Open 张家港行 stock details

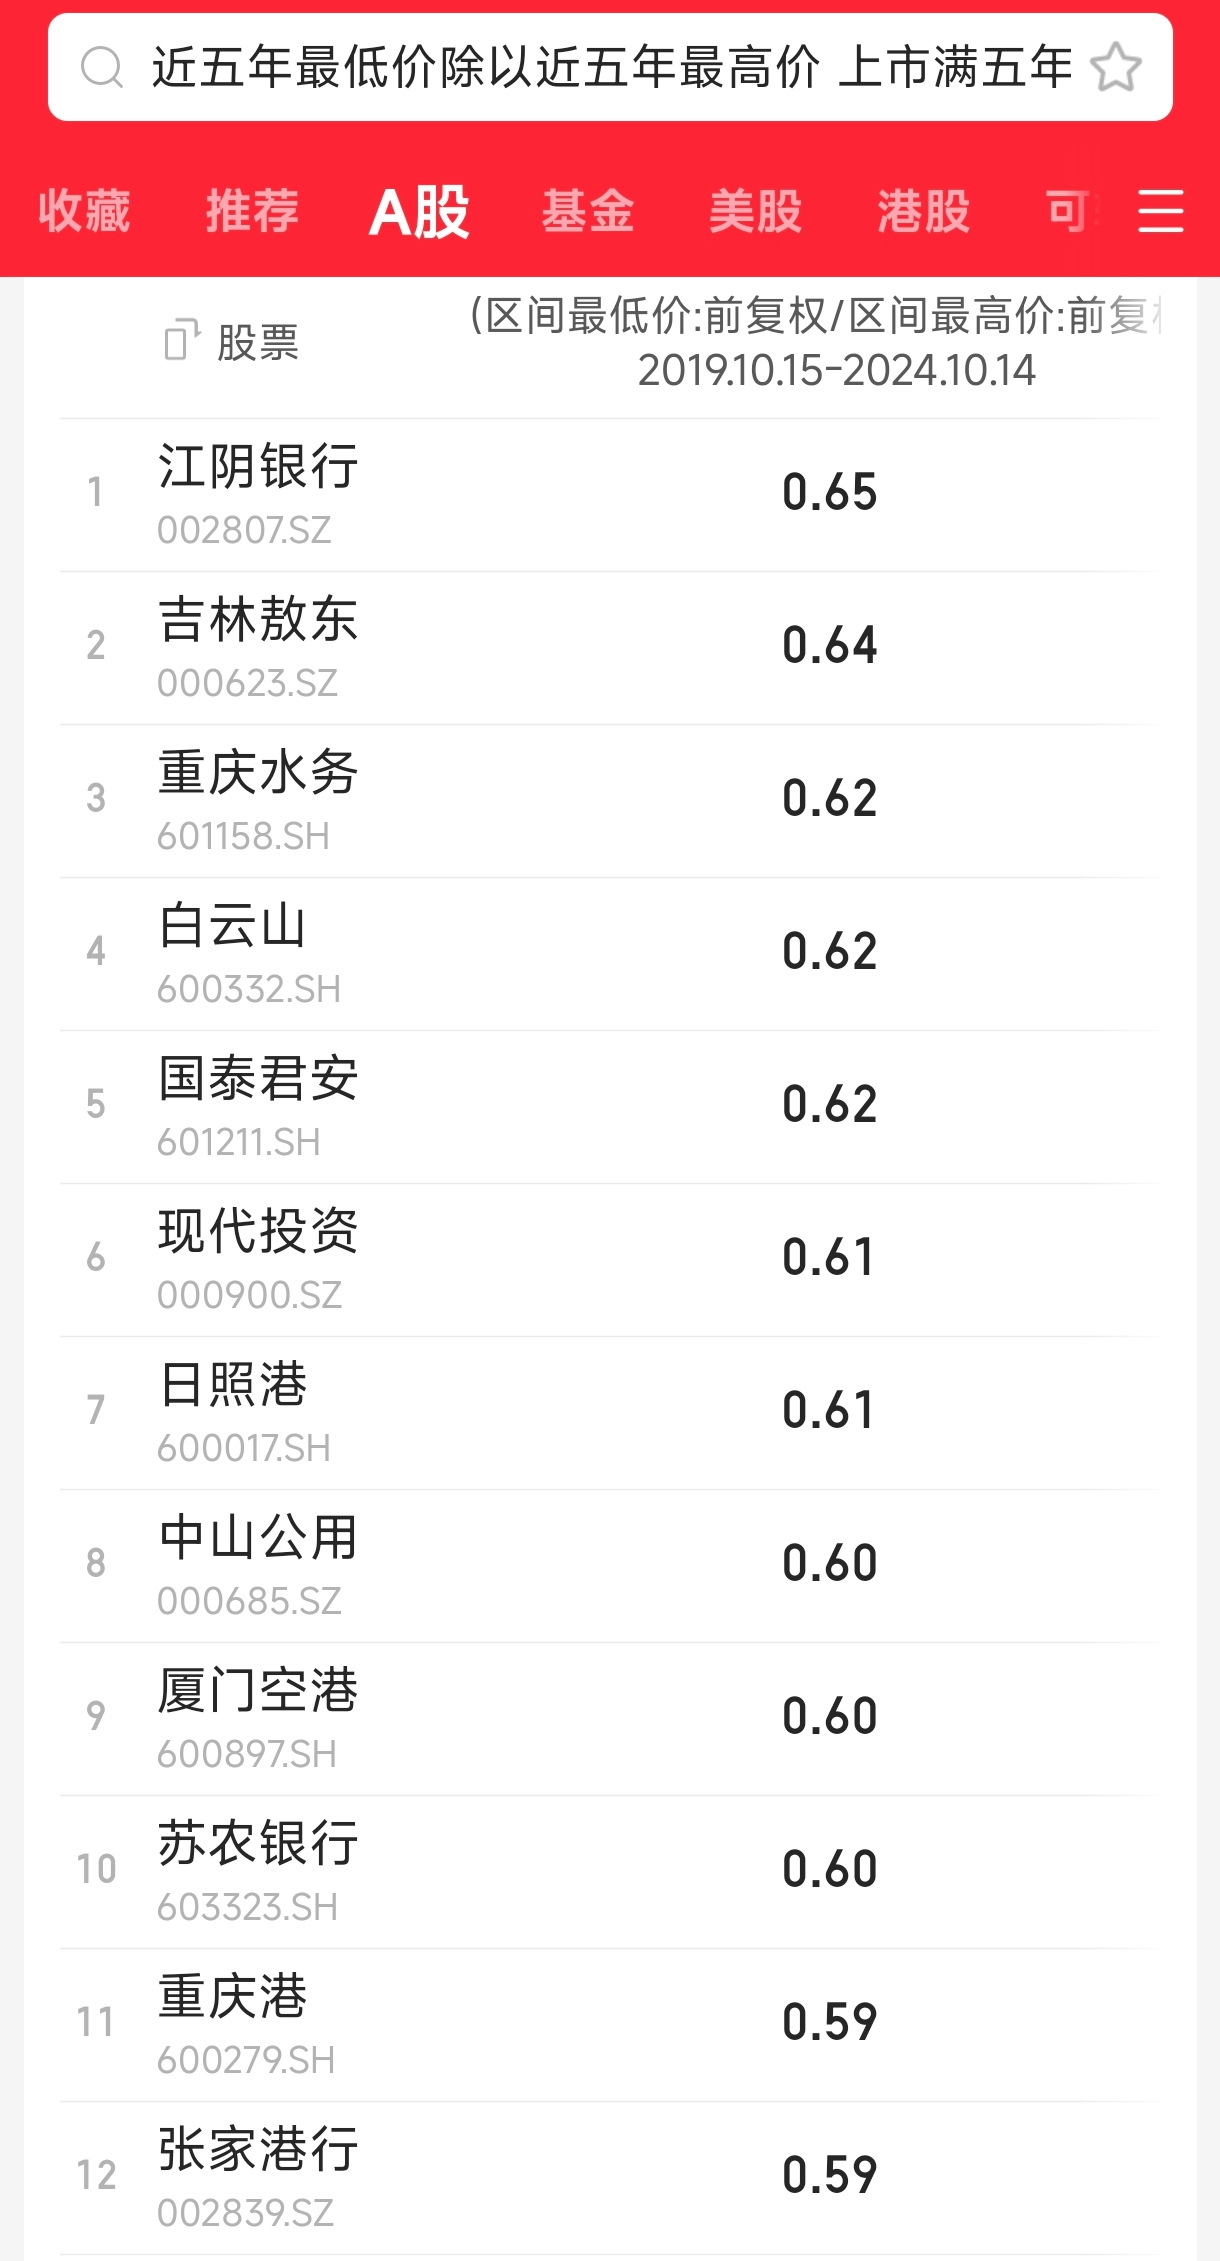click(258, 2175)
